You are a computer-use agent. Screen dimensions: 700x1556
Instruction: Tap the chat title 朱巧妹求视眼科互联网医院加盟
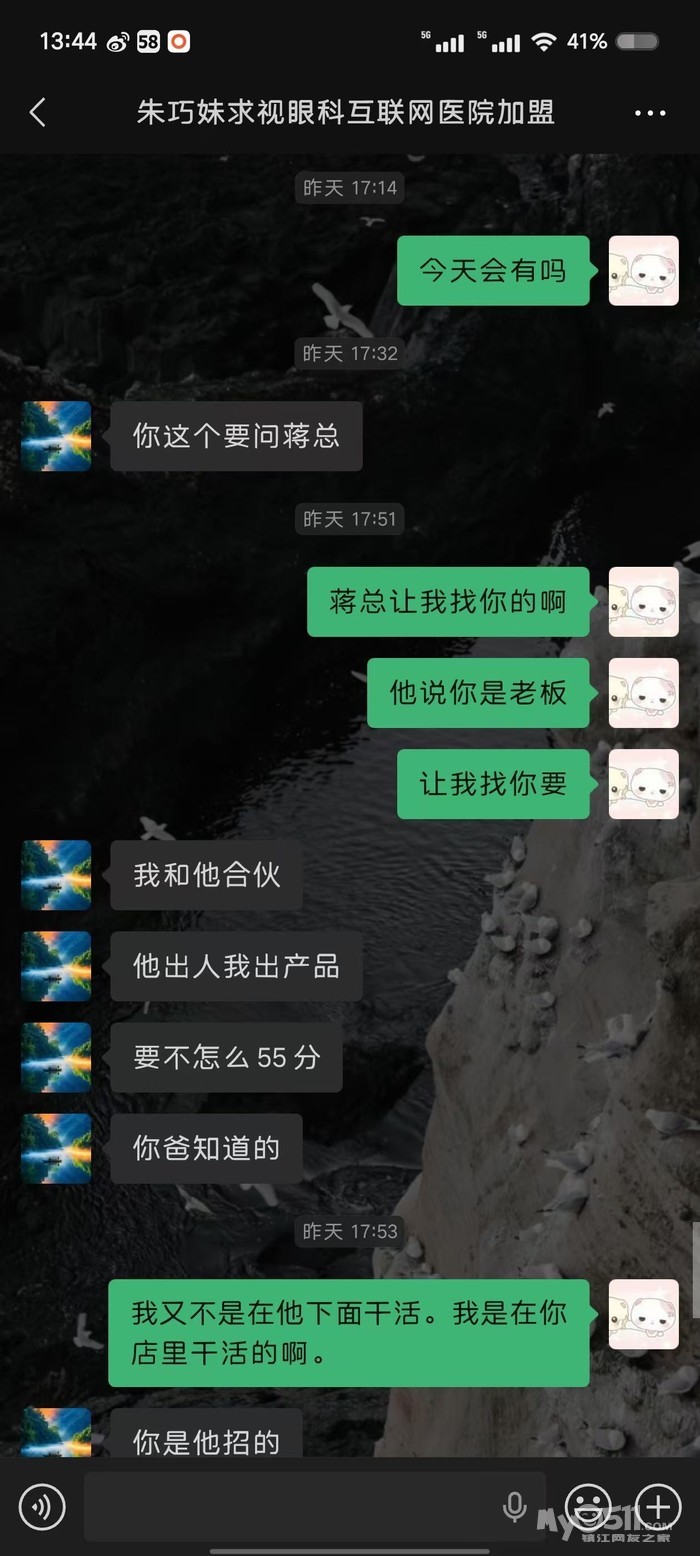click(x=346, y=113)
